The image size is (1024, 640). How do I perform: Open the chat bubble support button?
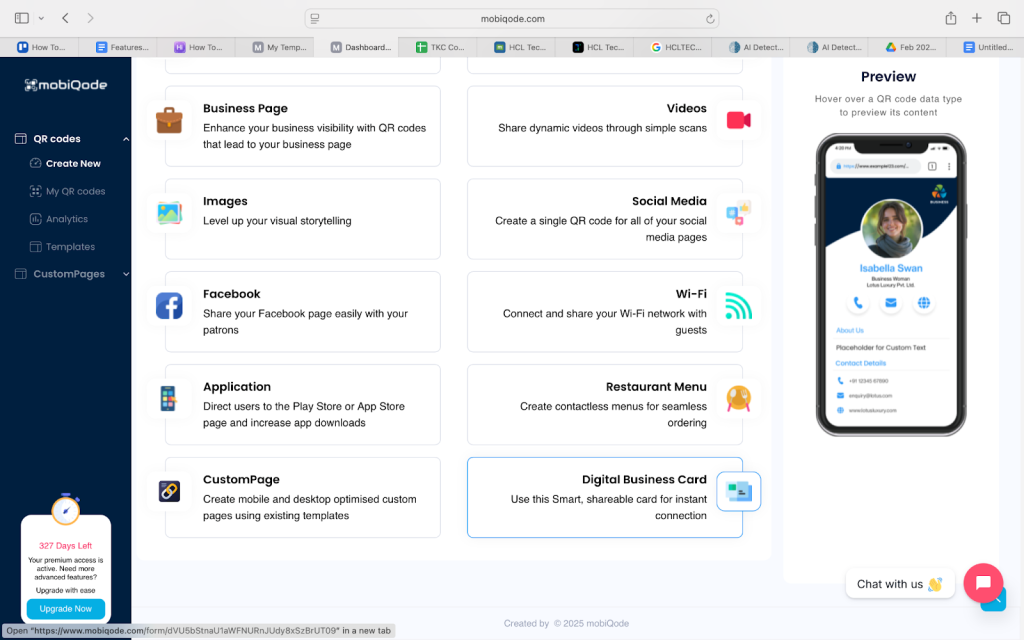(982, 583)
